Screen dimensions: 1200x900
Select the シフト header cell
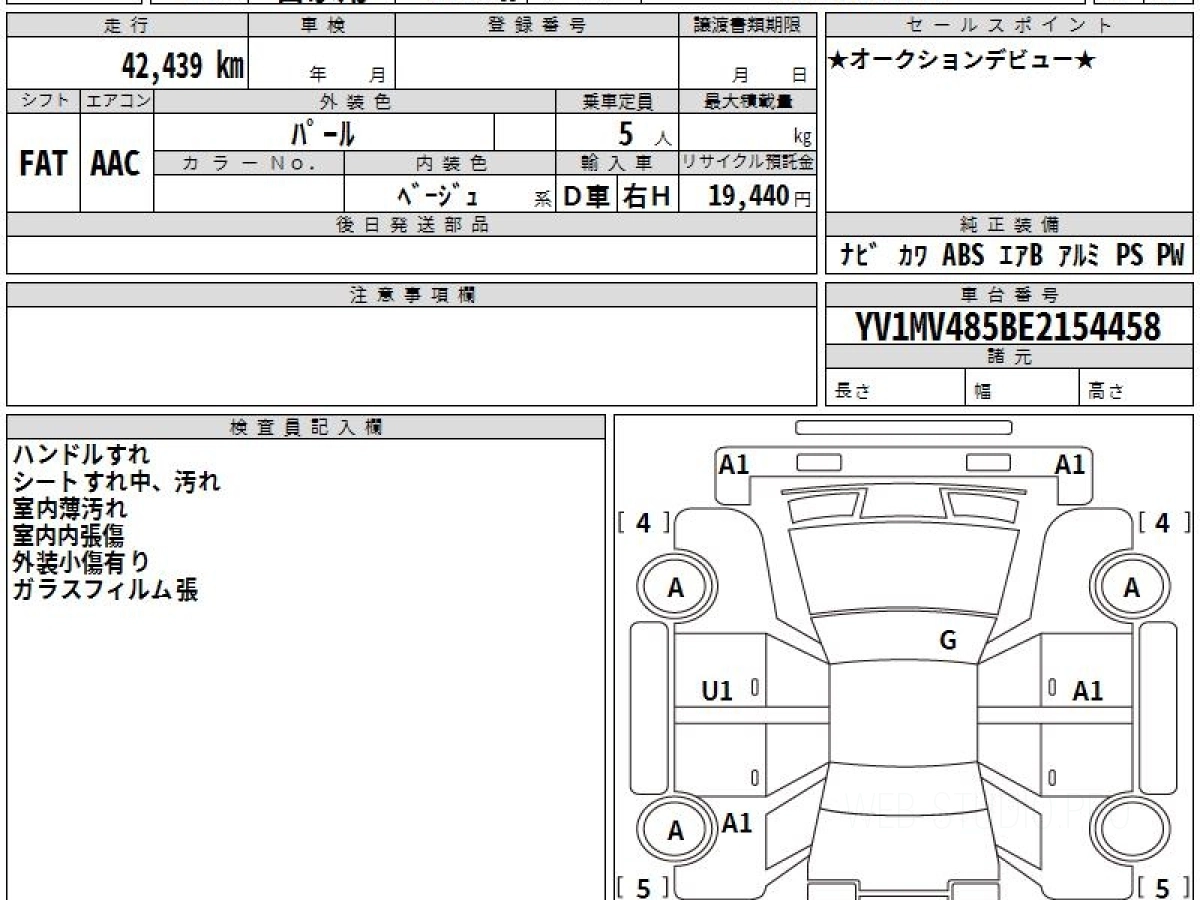[44, 101]
